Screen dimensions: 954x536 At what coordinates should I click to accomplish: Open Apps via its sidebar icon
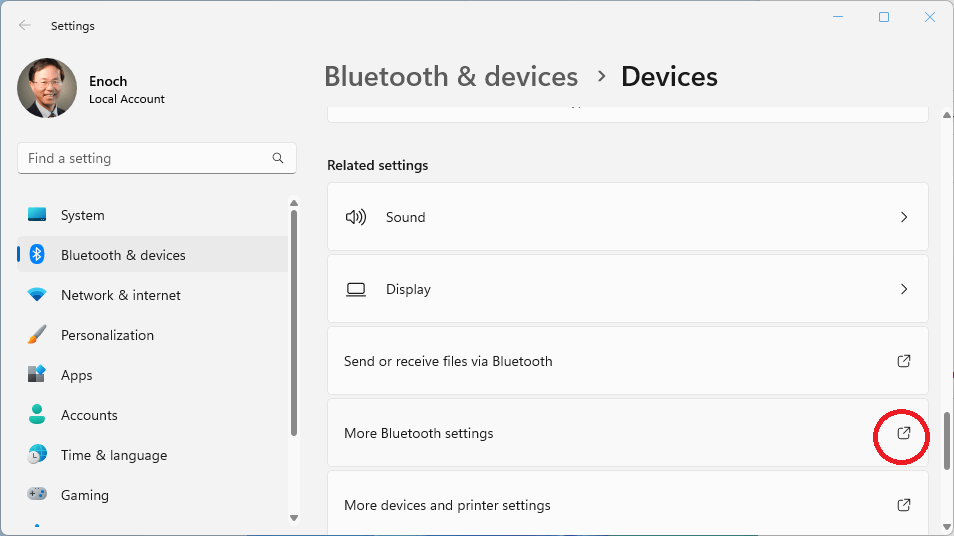click(x=37, y=375)
